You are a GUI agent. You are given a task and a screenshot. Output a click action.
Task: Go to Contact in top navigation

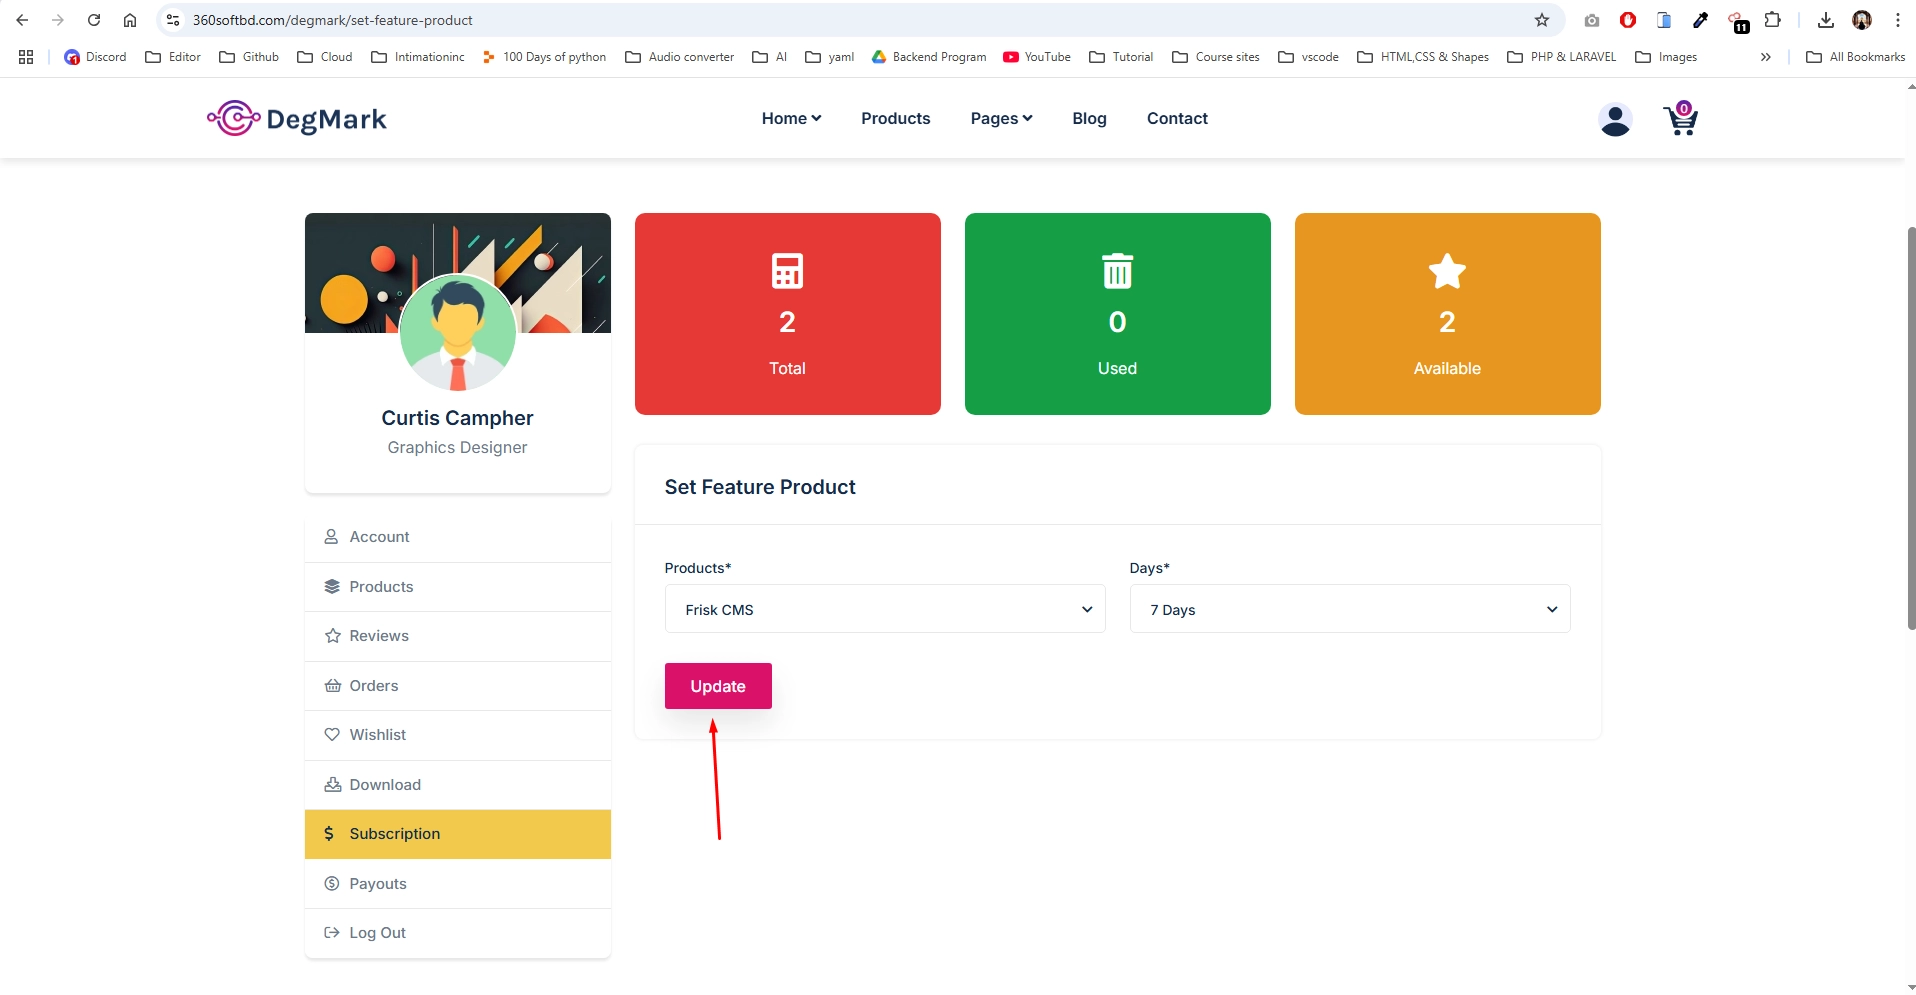(x=1177, y=118)
